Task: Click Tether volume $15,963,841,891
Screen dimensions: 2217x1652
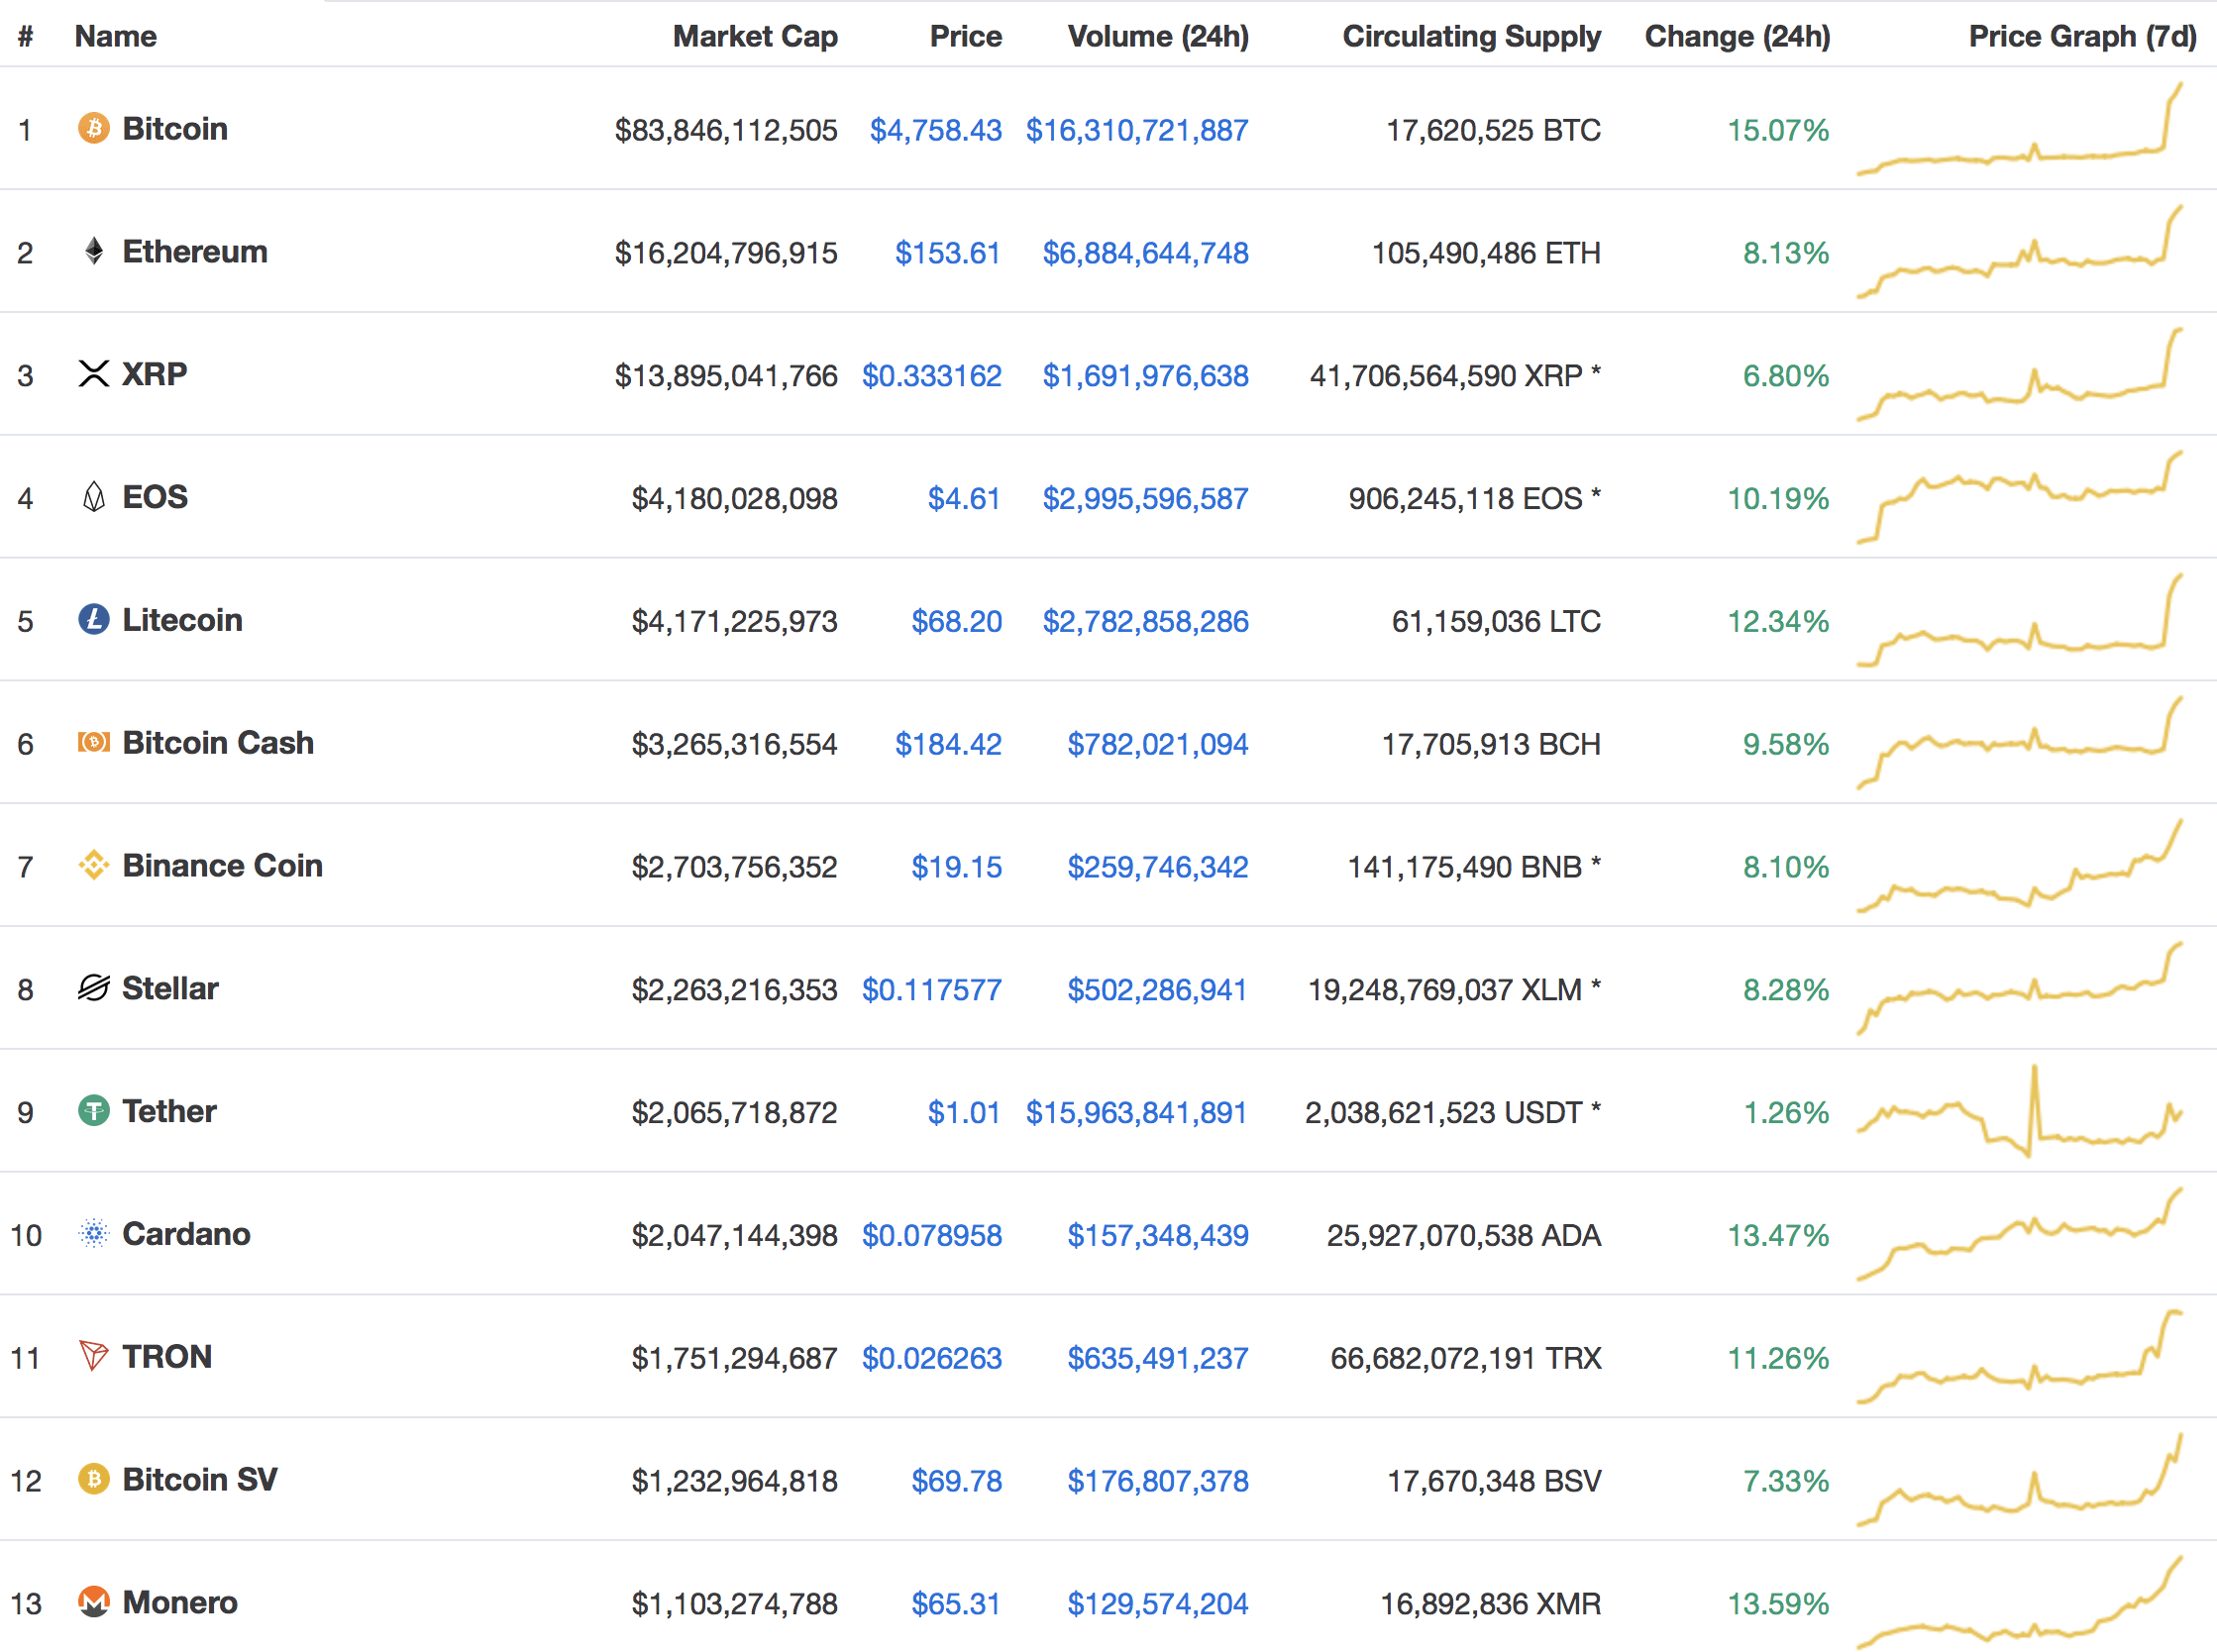Action: click(x=1137, y=1113)
